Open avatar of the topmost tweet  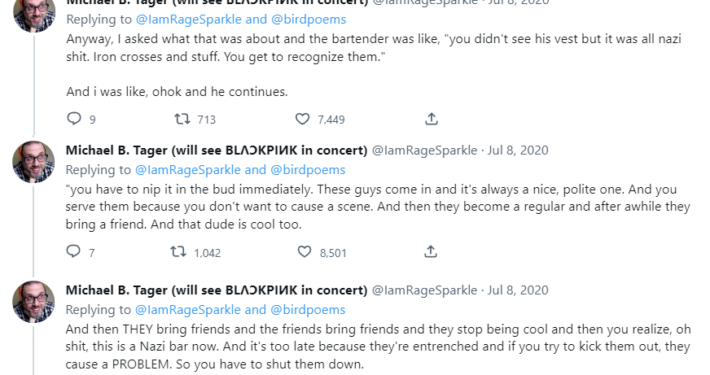click(34, 14)
